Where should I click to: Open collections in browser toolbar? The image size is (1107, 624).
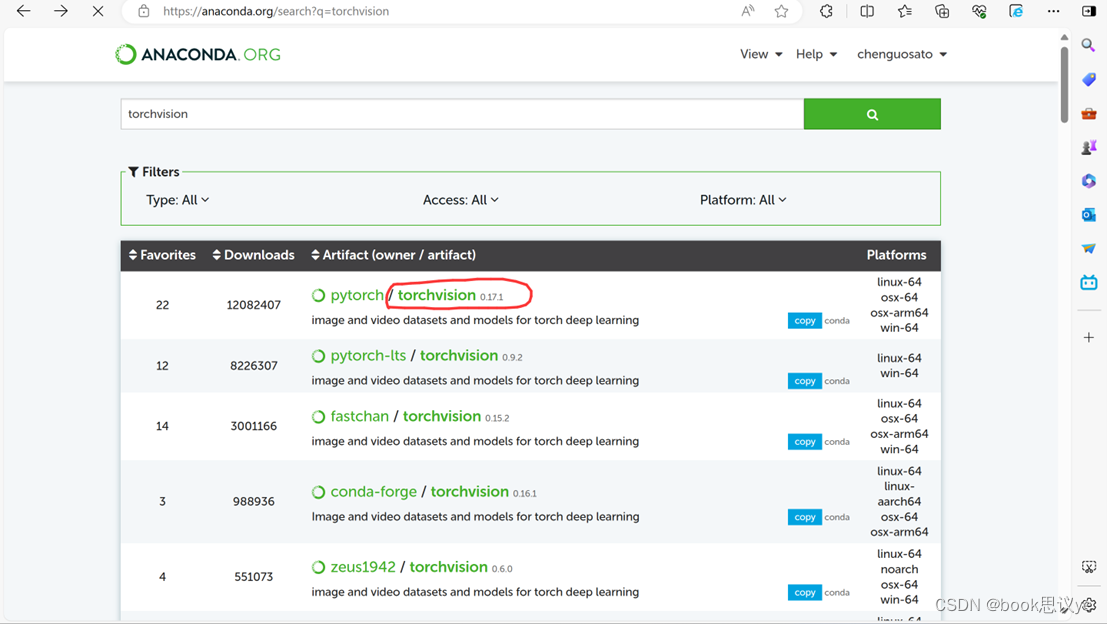(942, 11)
